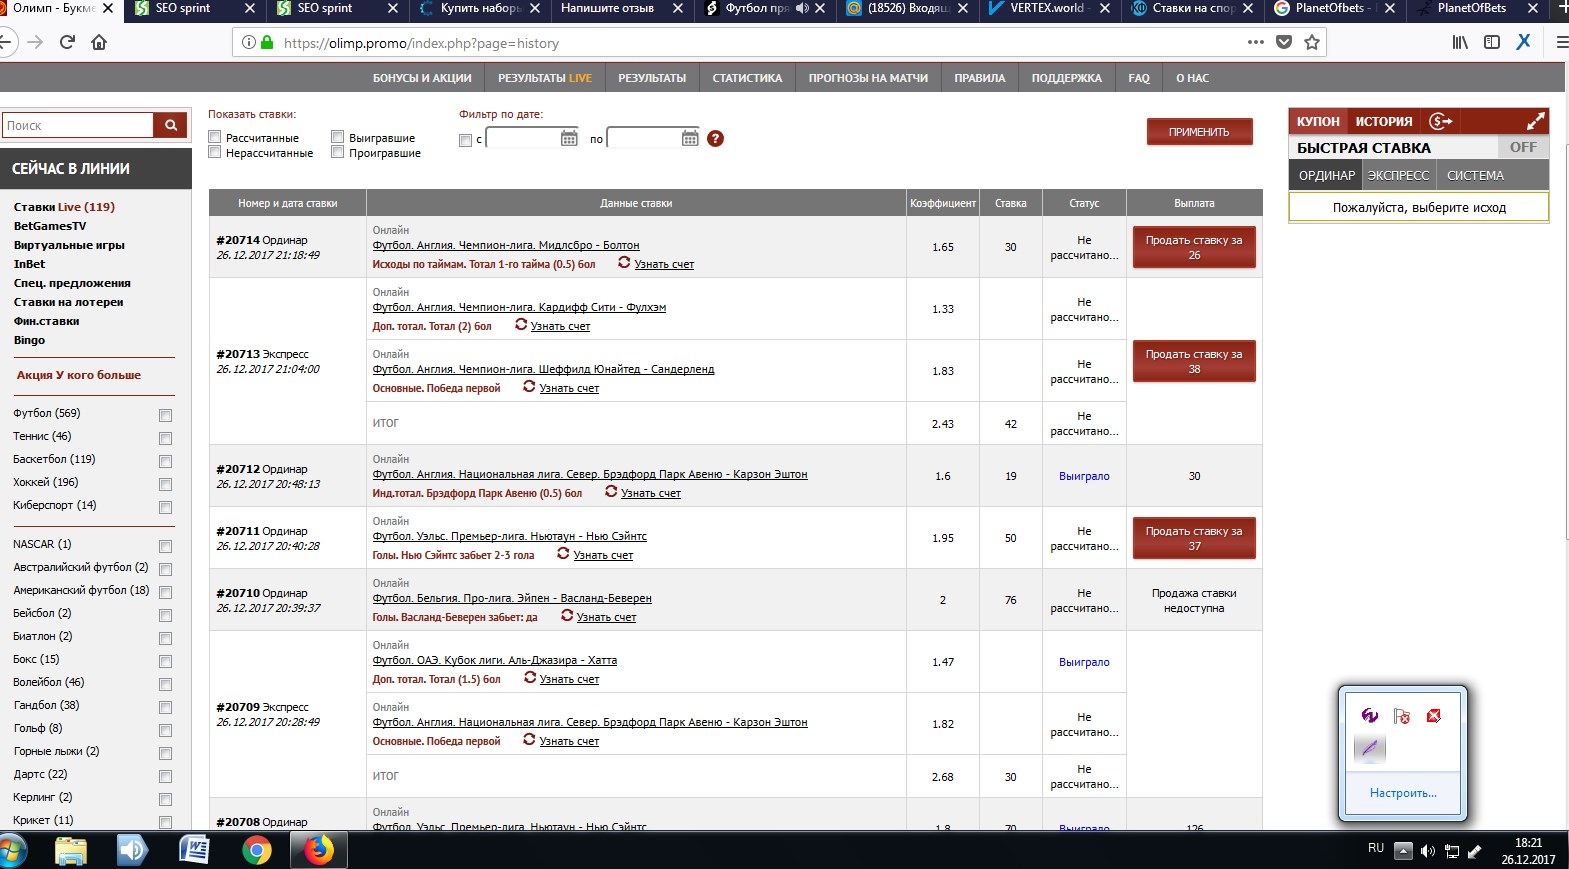Sell bet #20714 for 26
This screenshot has width=1569, height=869.
[1194, 247]
